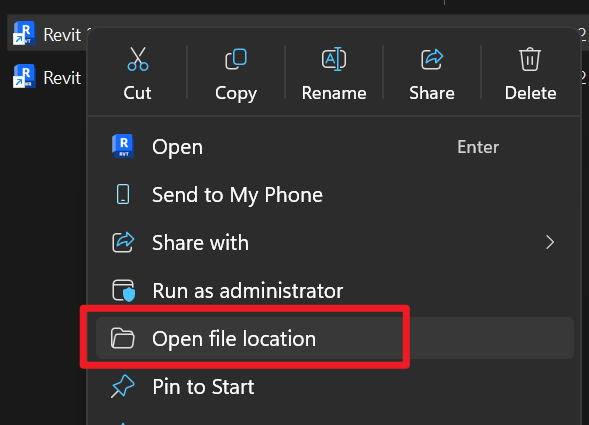Viewport: 589px width, 425px height.
Task: Click the pushpin icon for Pin to Start
Action: click(122, 386)
